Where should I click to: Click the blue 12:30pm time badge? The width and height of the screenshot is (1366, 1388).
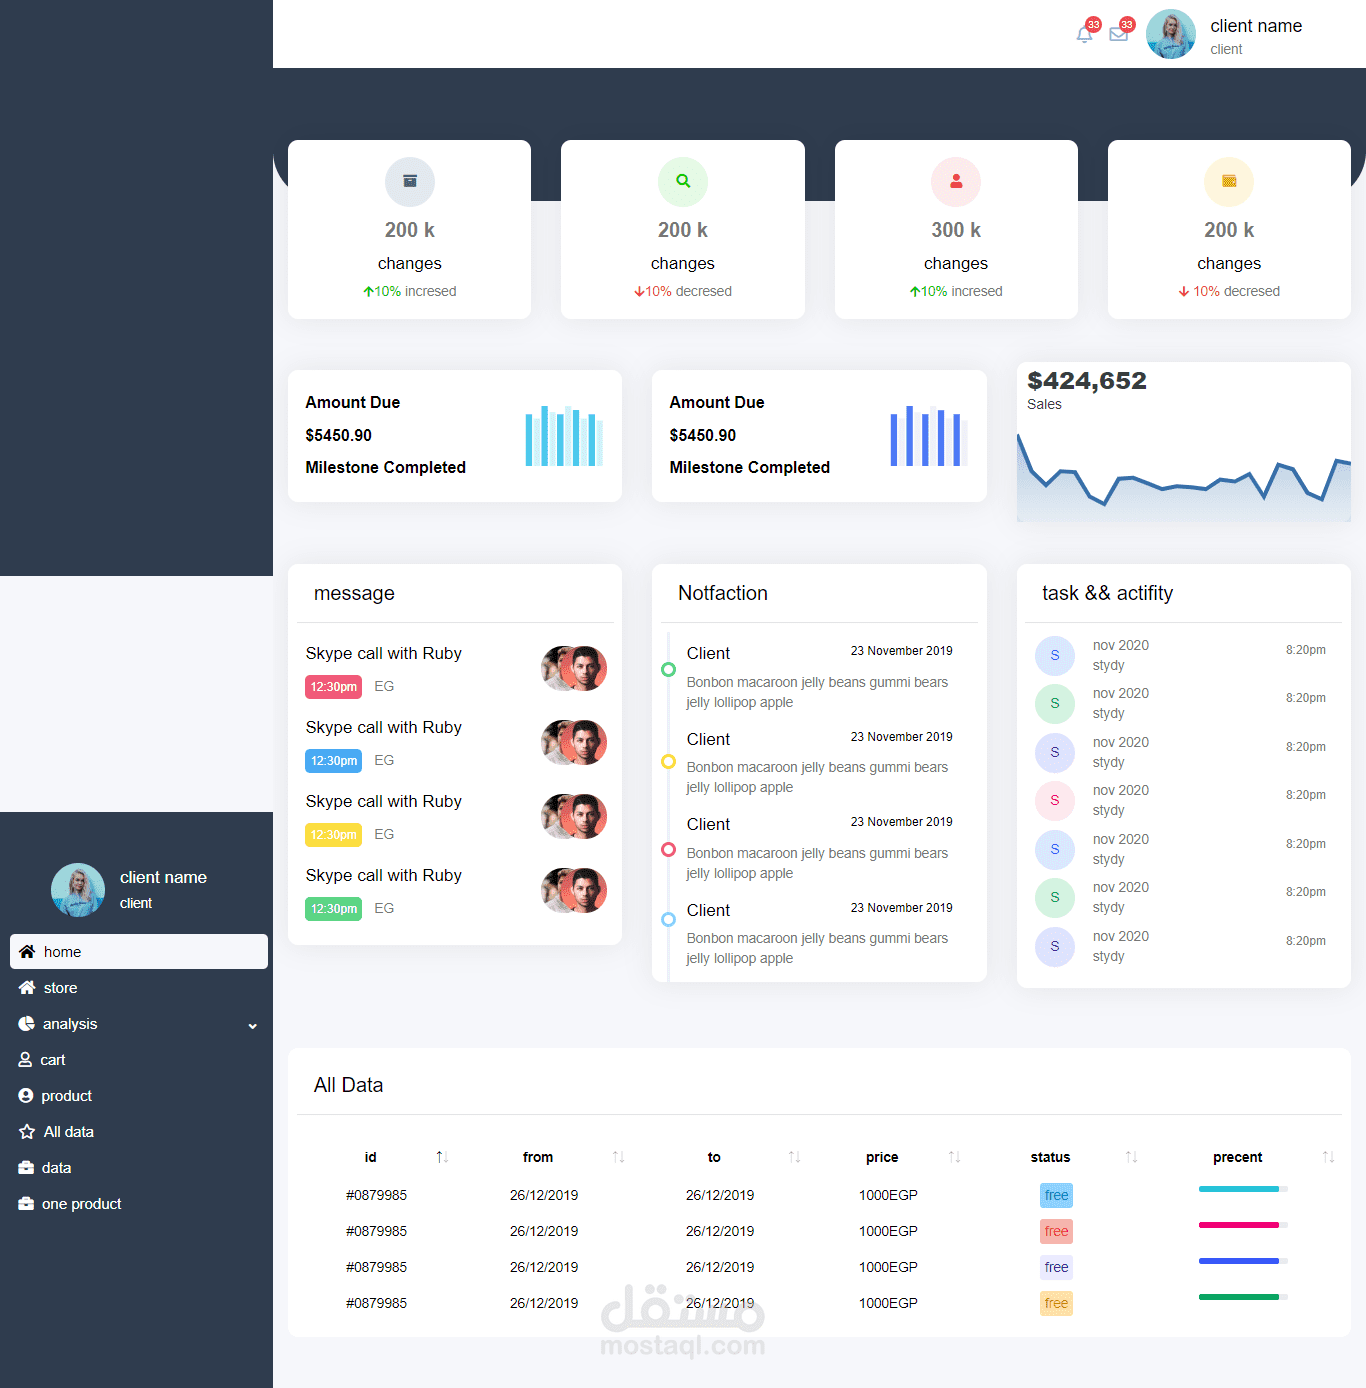(333, 761)
